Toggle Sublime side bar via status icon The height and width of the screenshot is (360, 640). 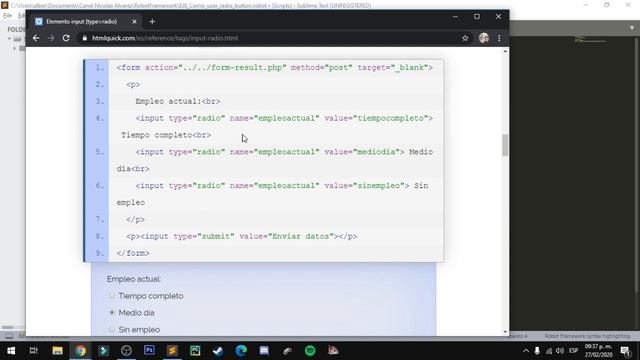9,336
